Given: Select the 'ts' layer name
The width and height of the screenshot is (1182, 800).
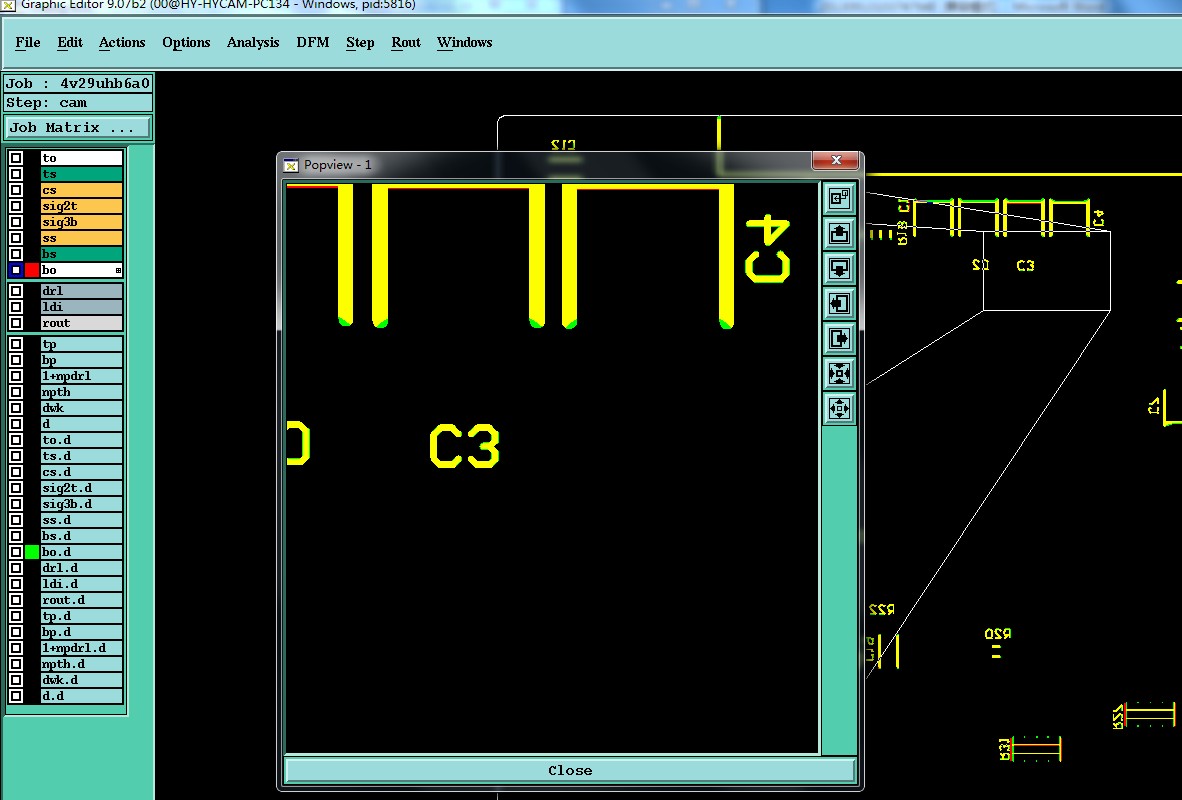Looking at the screenshot, I should coord(81,173).
